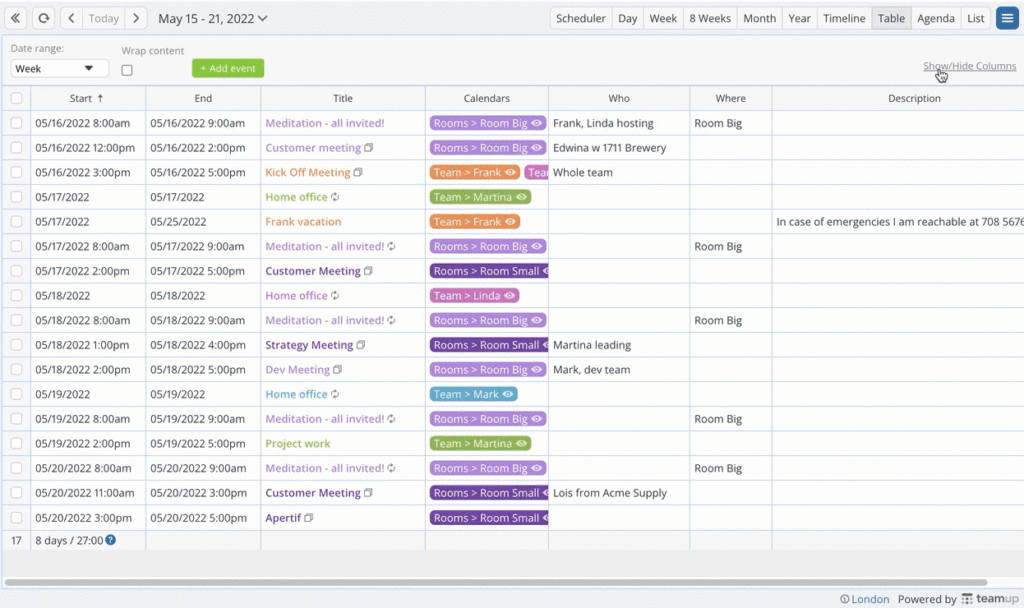Click copy icon next to Apertif
This screenshot has height=608, width=1024.
pos(309,518)
